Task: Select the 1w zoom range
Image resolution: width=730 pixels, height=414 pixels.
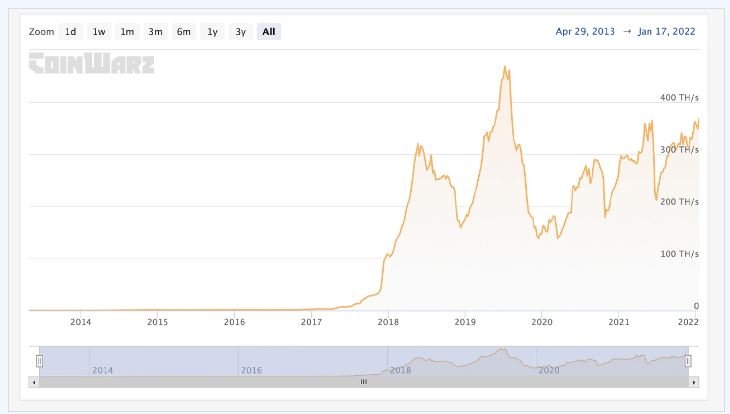Action: [x=99, y=32]
